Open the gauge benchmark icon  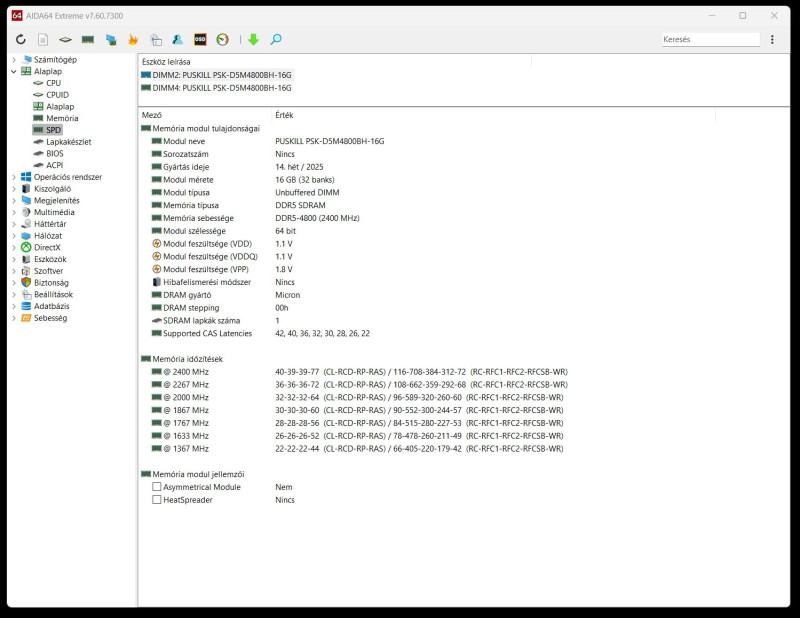(x=222, y=39)
